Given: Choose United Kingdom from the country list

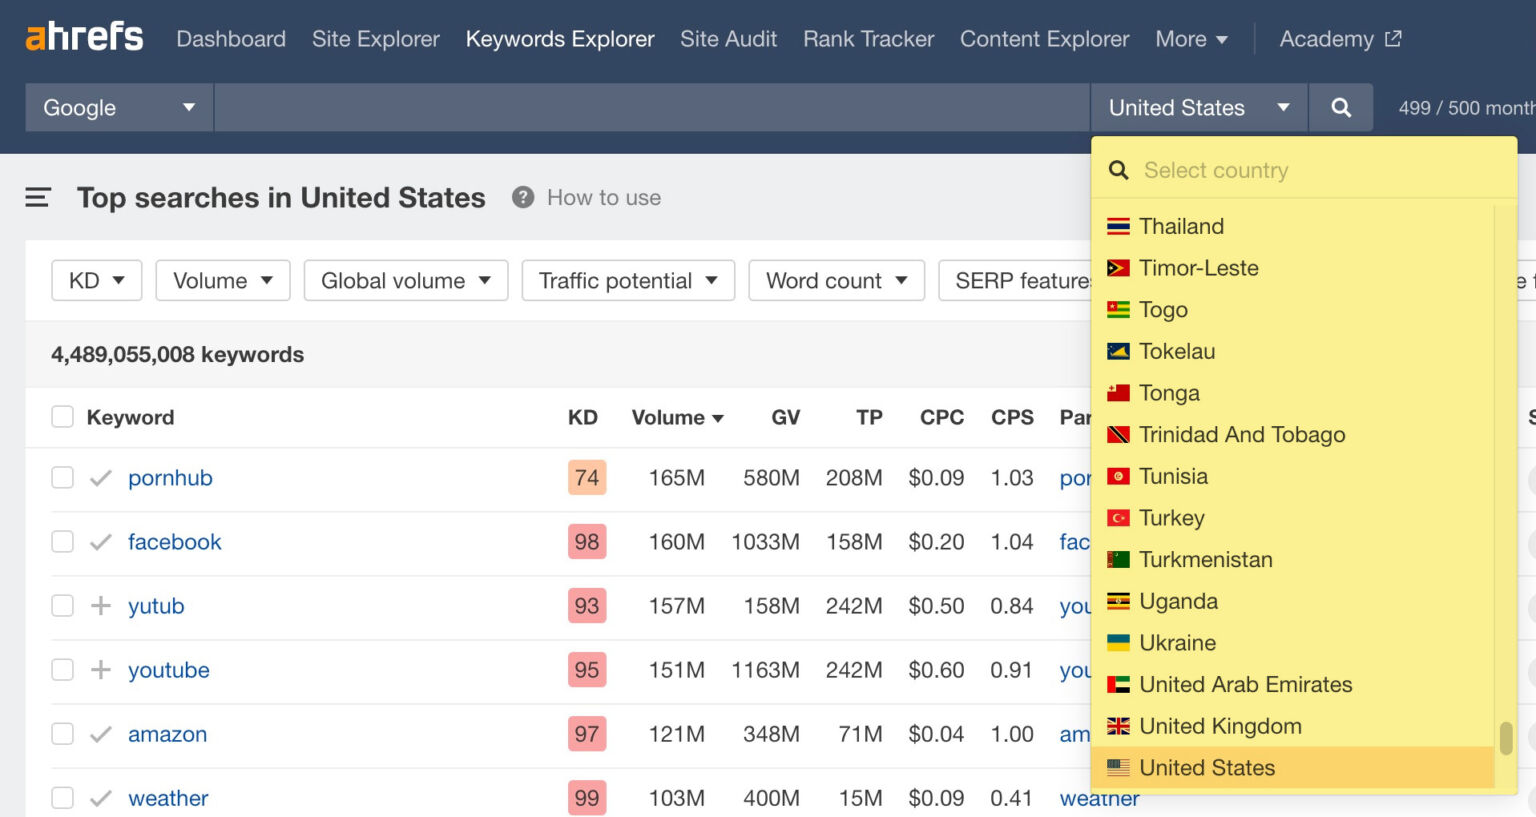Looking at the screenshot, I should (x=1220, y=726).
